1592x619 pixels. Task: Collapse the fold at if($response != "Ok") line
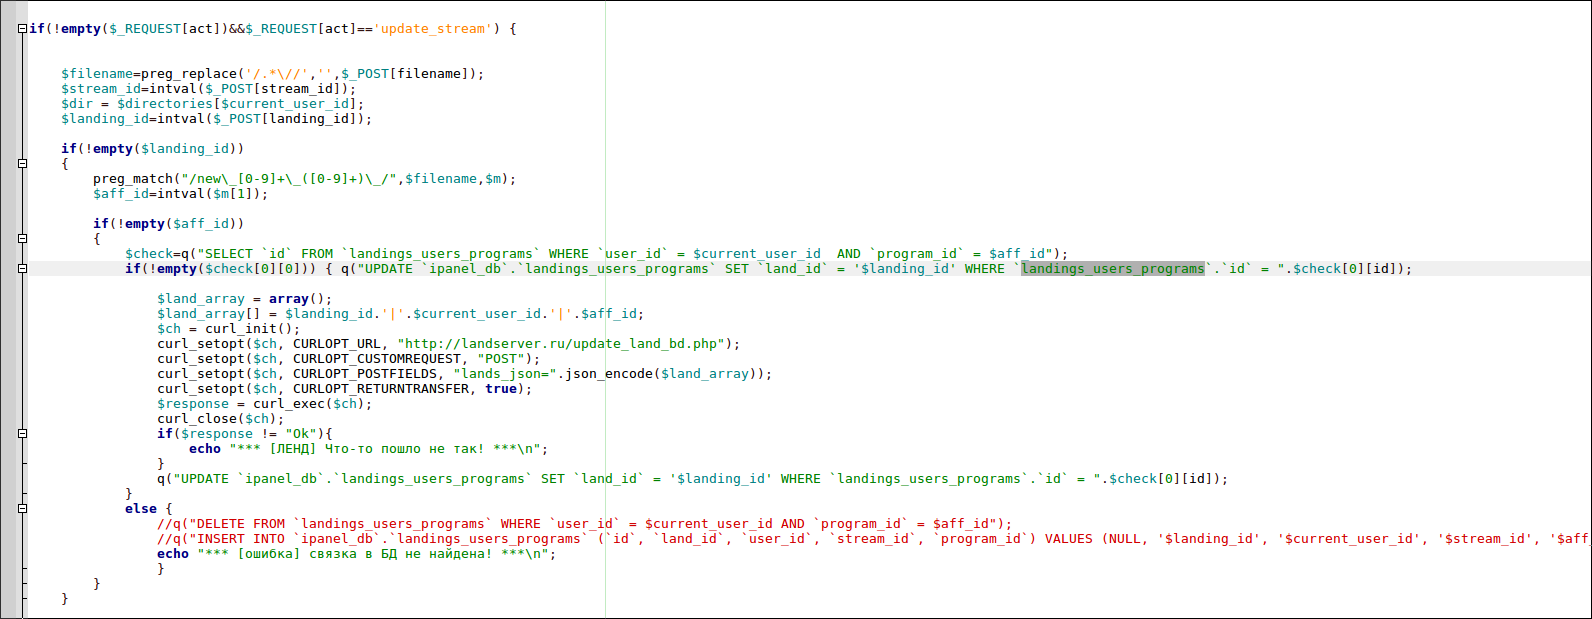click(x=22, y=434)
